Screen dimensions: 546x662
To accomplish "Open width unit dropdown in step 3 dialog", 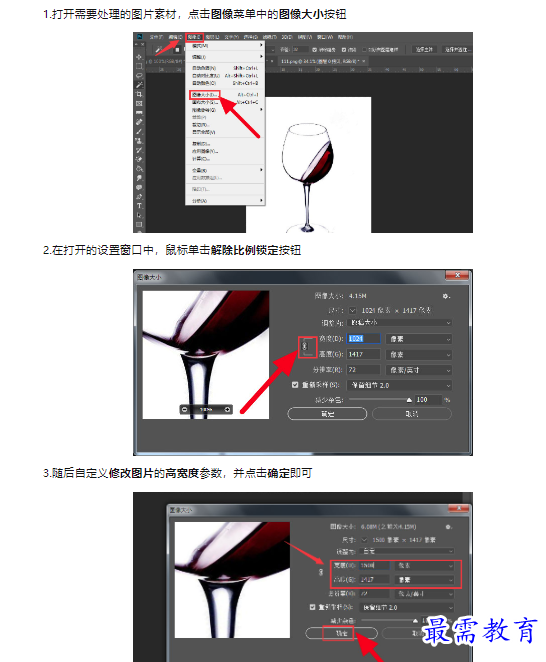I will click(424, 565).
